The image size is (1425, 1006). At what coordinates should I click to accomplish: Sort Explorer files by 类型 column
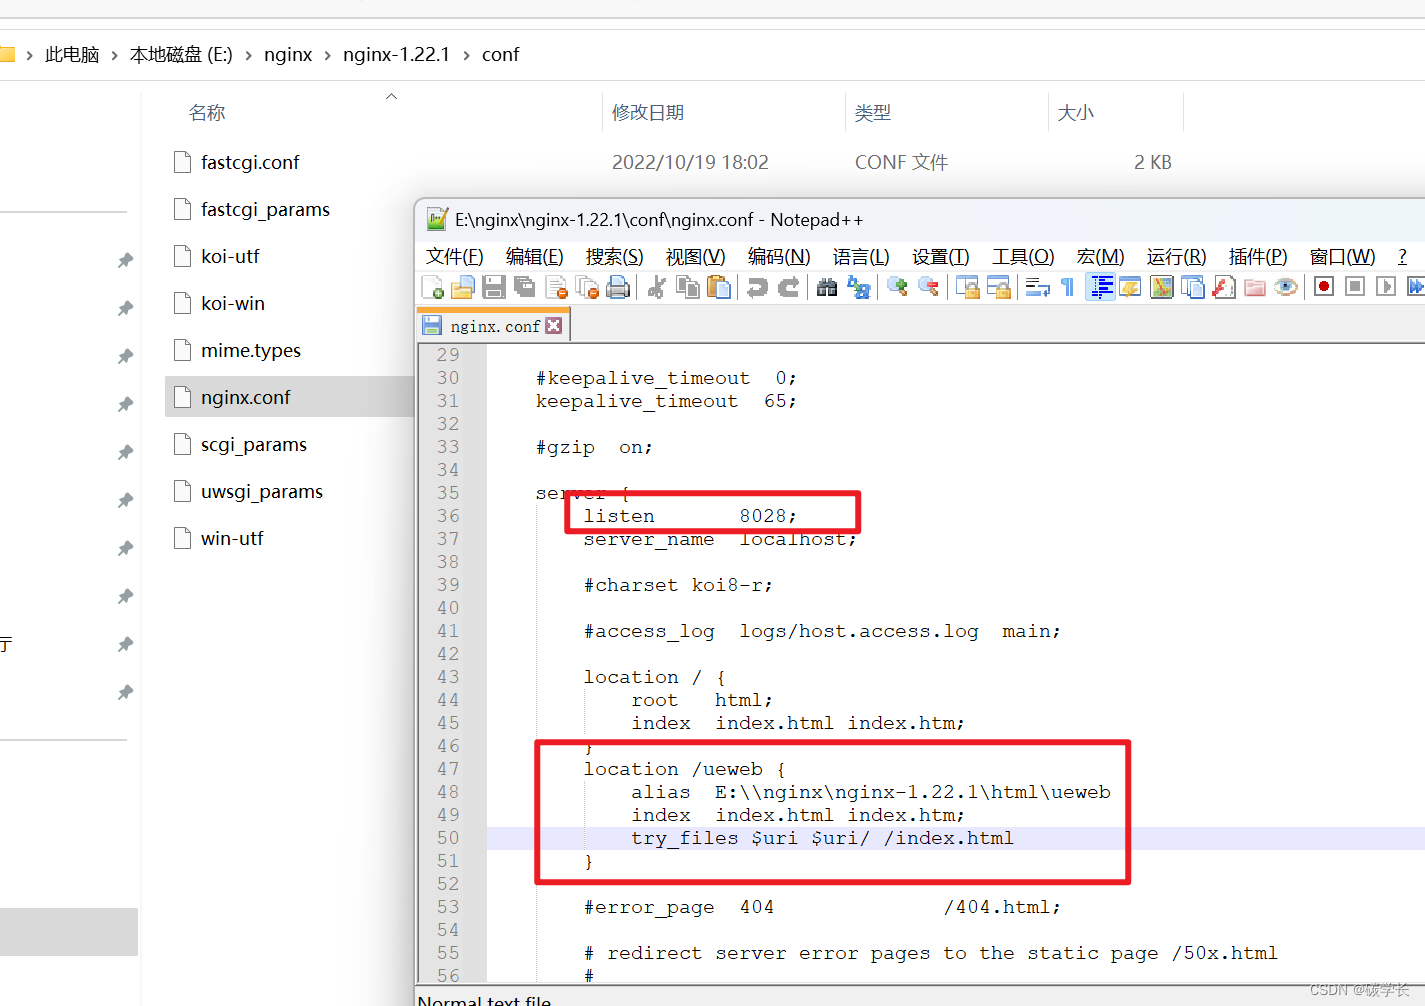pos(872,113)
